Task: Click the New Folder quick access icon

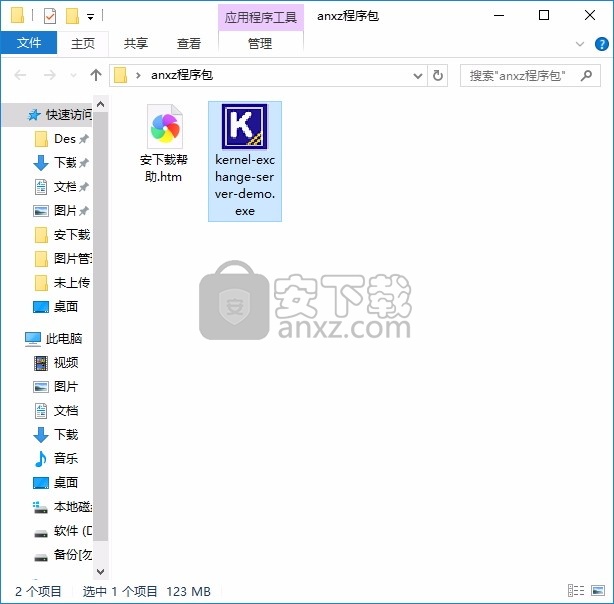Action: pyautogui.click(x=72, y=16)
